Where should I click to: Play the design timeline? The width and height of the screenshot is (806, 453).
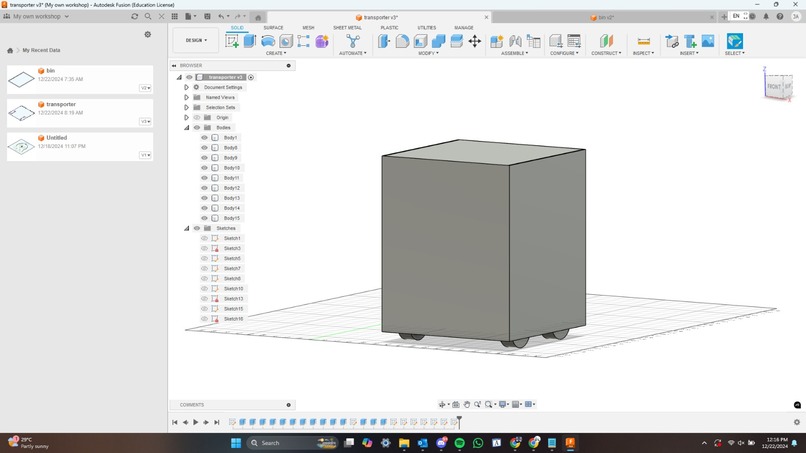point(195,422)
